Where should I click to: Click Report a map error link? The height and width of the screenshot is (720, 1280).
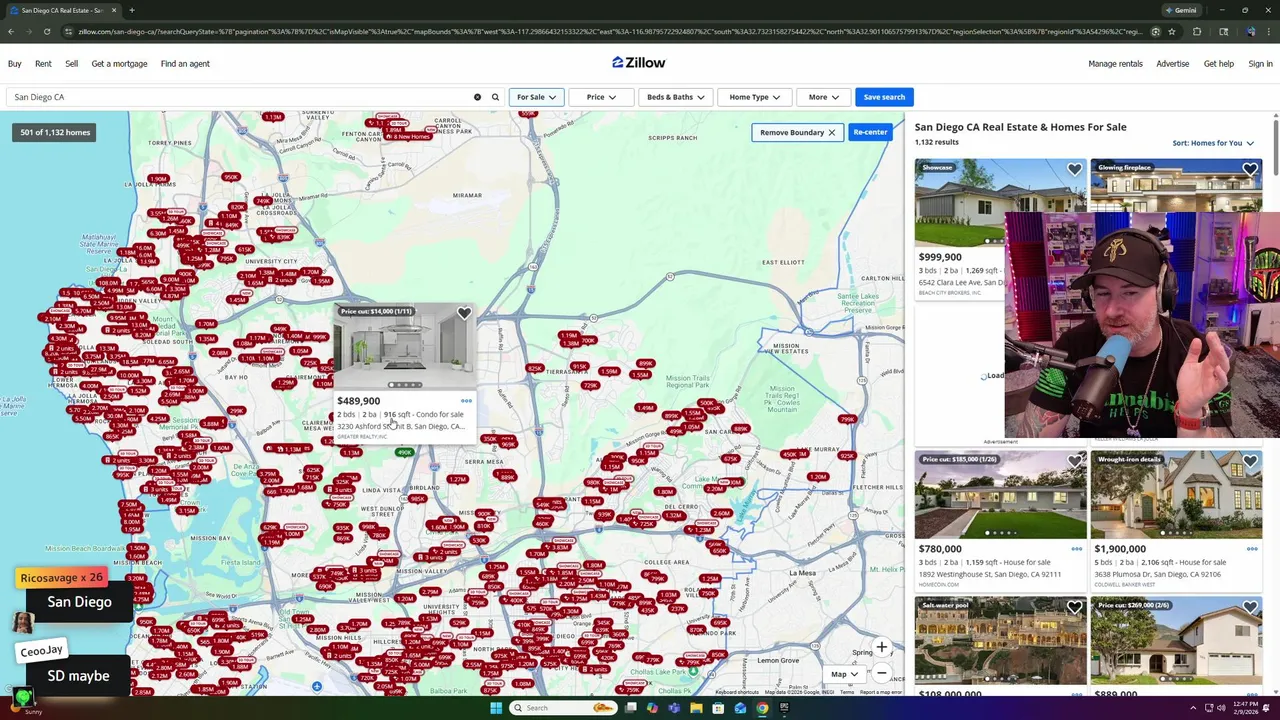pos(881,692)
